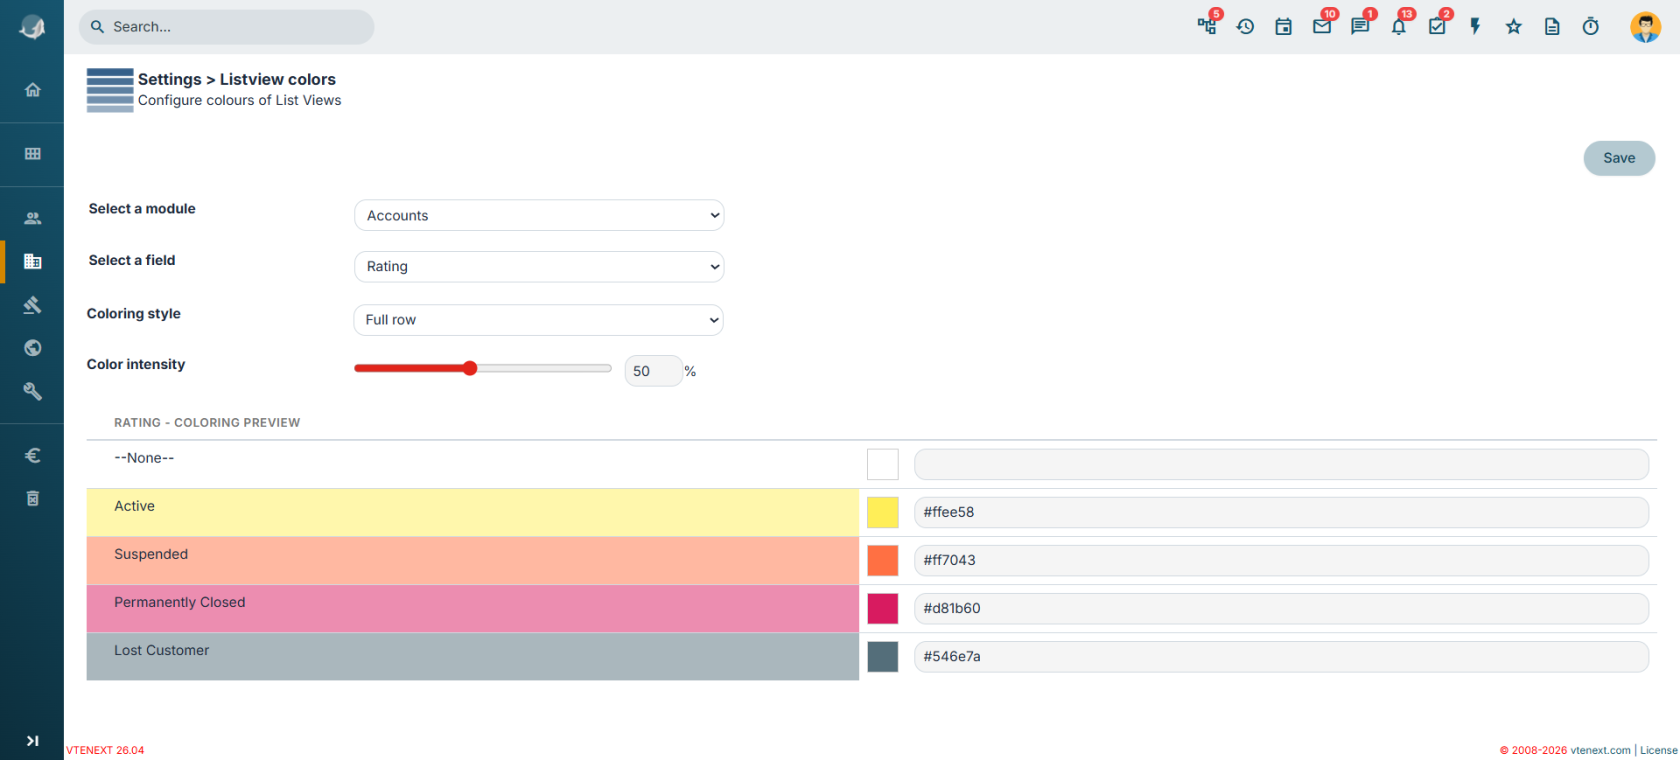This screenshot has width=1680, height=760.
Task: Open the Home sidebar icon
Action: pyautogui.click(x=33, y=90)
